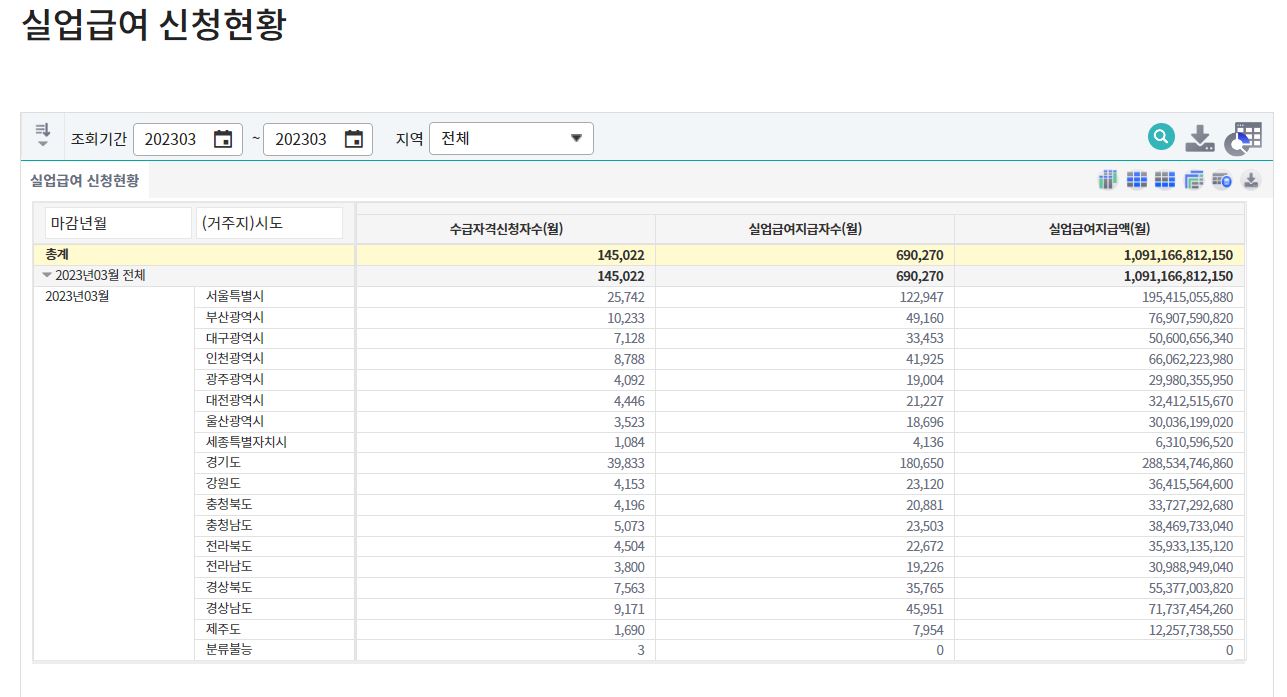Click the 수급자격신청자수(월) column header
This screenshot has height=697, width=1287.
[x=506, y=229]
